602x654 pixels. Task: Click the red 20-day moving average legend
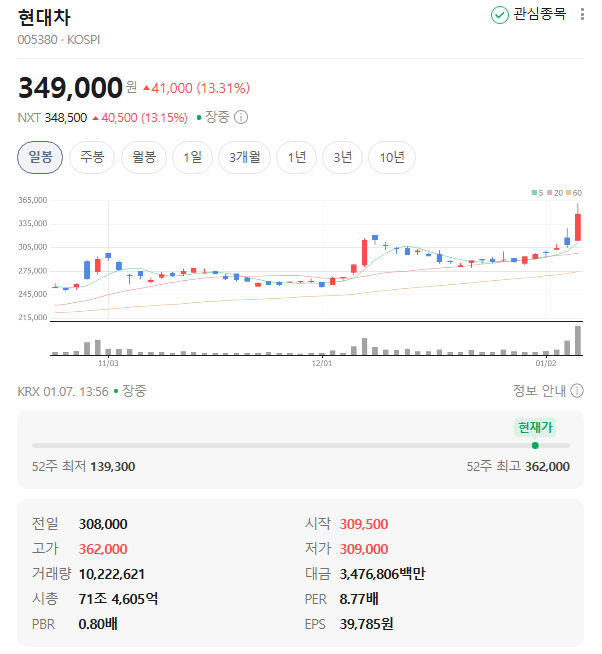click(556, 192)
